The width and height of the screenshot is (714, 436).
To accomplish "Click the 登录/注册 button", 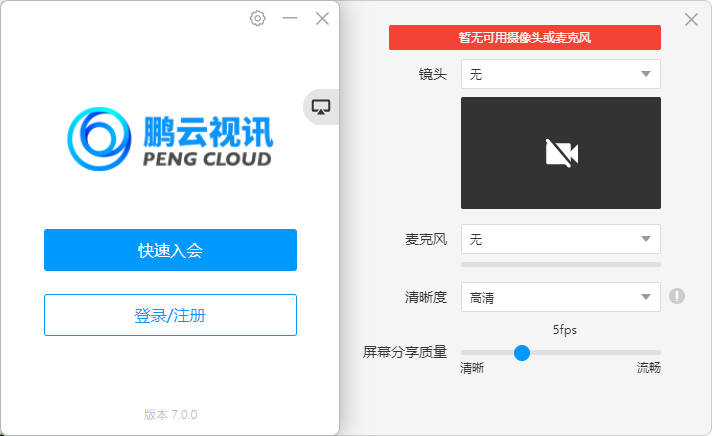I will (x=170, y=315).
